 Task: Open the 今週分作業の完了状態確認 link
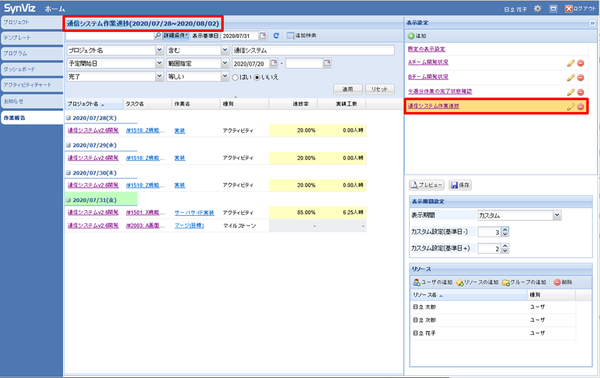(440, 91)
